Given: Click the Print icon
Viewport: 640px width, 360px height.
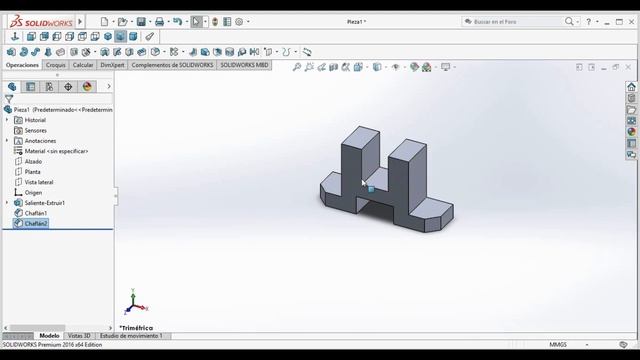Looking at the screenshot, I should [x=160, y=22].
